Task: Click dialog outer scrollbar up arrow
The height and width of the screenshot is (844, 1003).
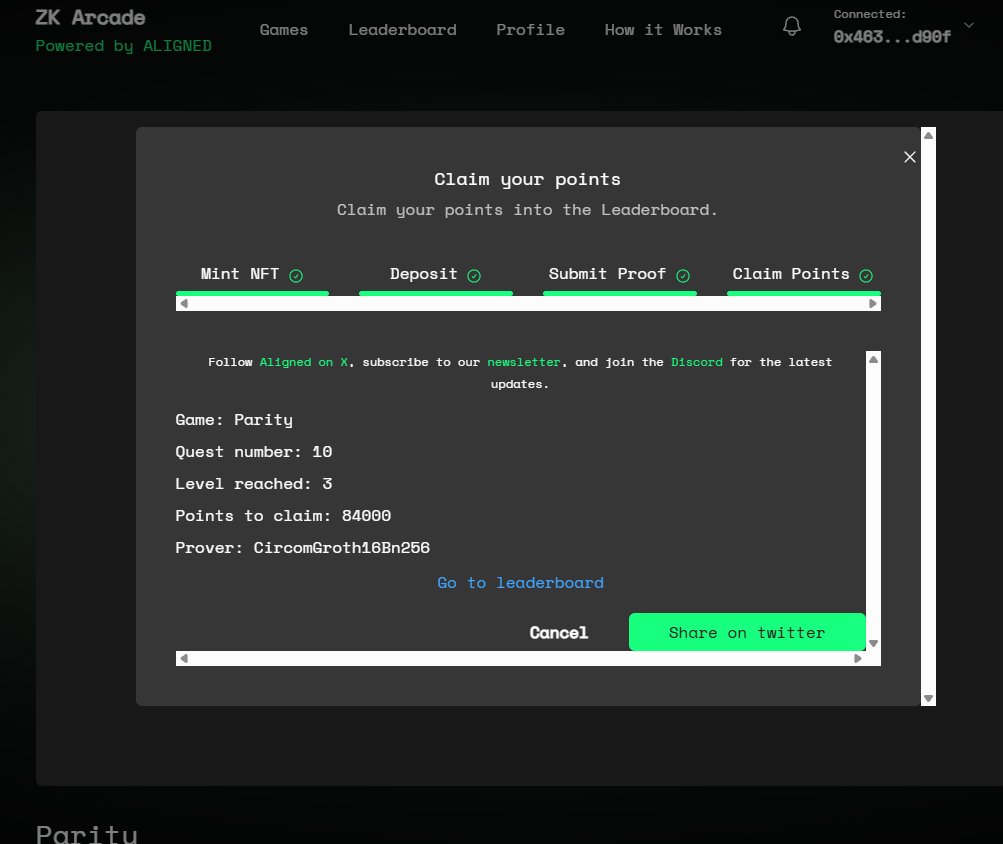Action: coord(928,135)
